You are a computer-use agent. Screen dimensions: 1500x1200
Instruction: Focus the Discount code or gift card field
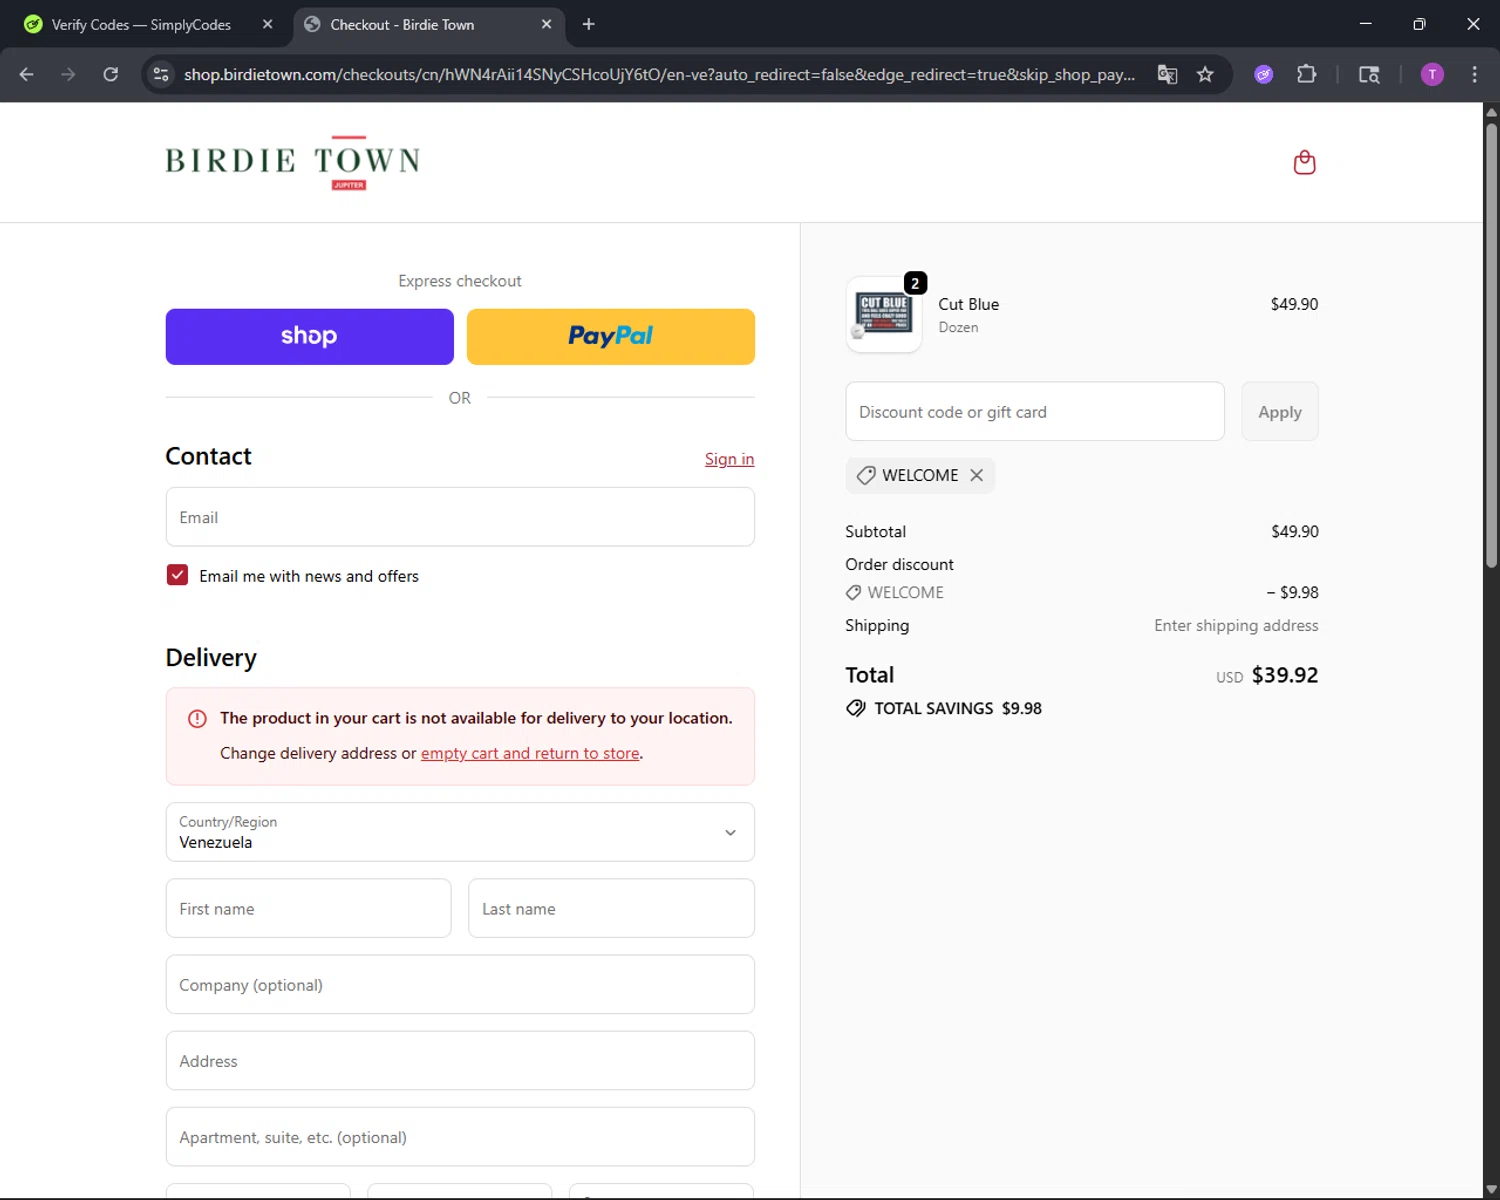point(1035,411)
